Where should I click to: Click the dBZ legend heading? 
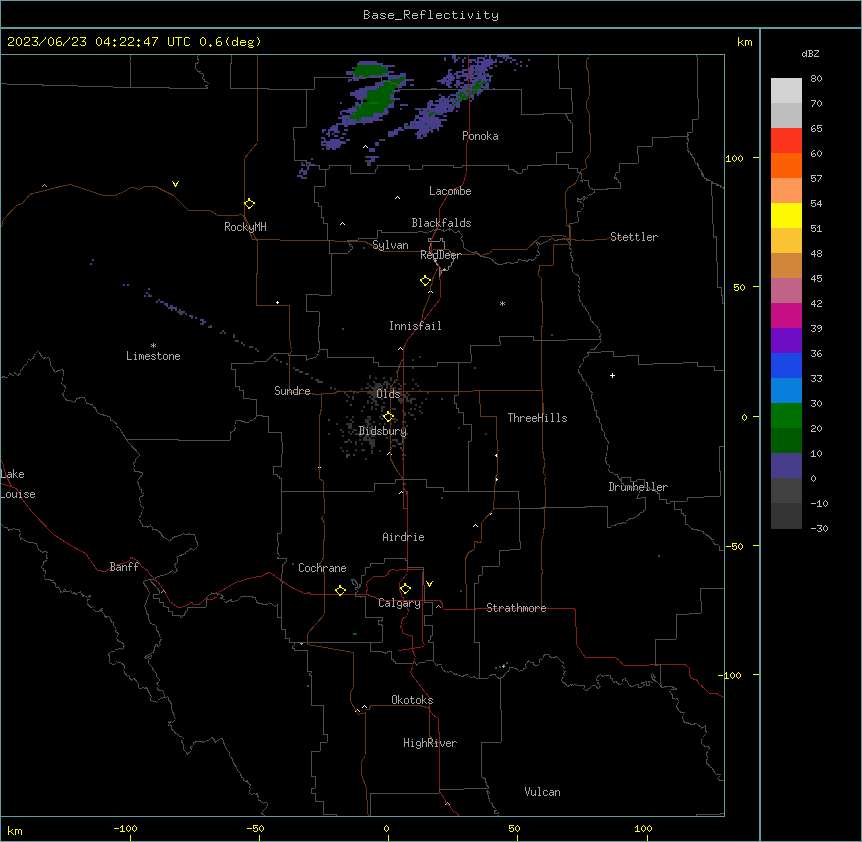click(810, 53)
